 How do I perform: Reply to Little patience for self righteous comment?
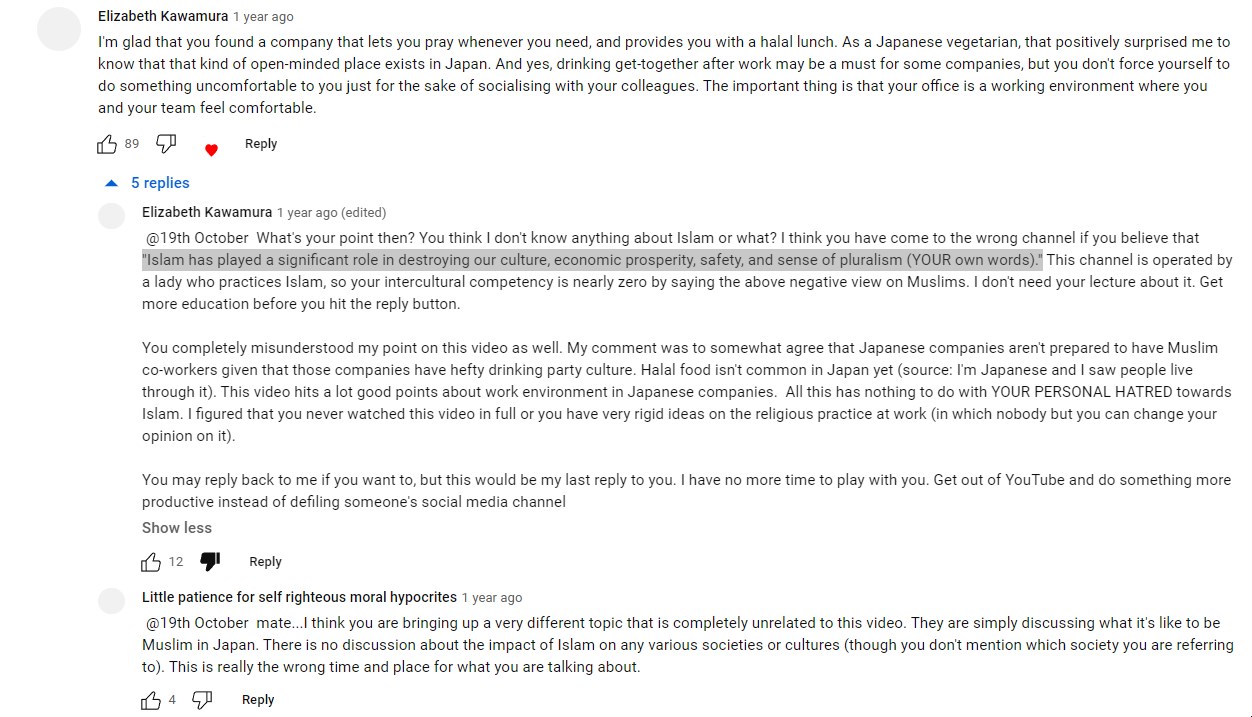(258, 700)
